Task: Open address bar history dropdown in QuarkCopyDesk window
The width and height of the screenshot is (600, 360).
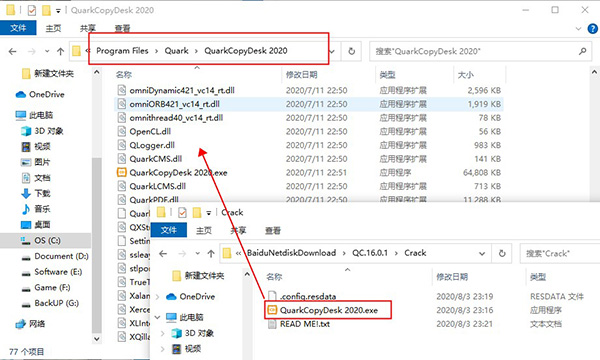Action: coord(332,51)
